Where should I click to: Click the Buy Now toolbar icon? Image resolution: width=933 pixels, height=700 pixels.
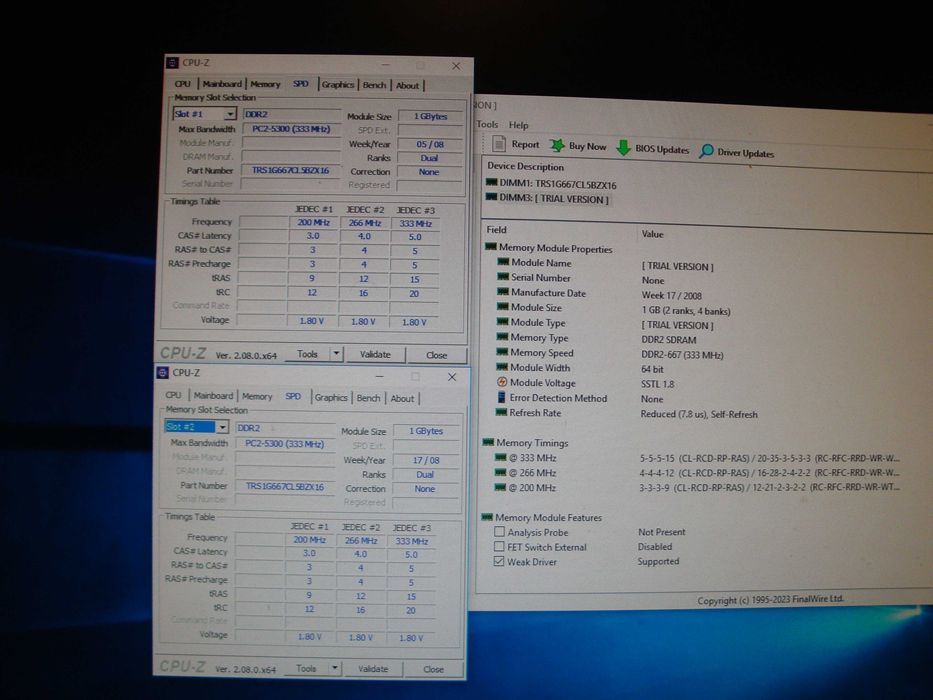coord(557,146)
